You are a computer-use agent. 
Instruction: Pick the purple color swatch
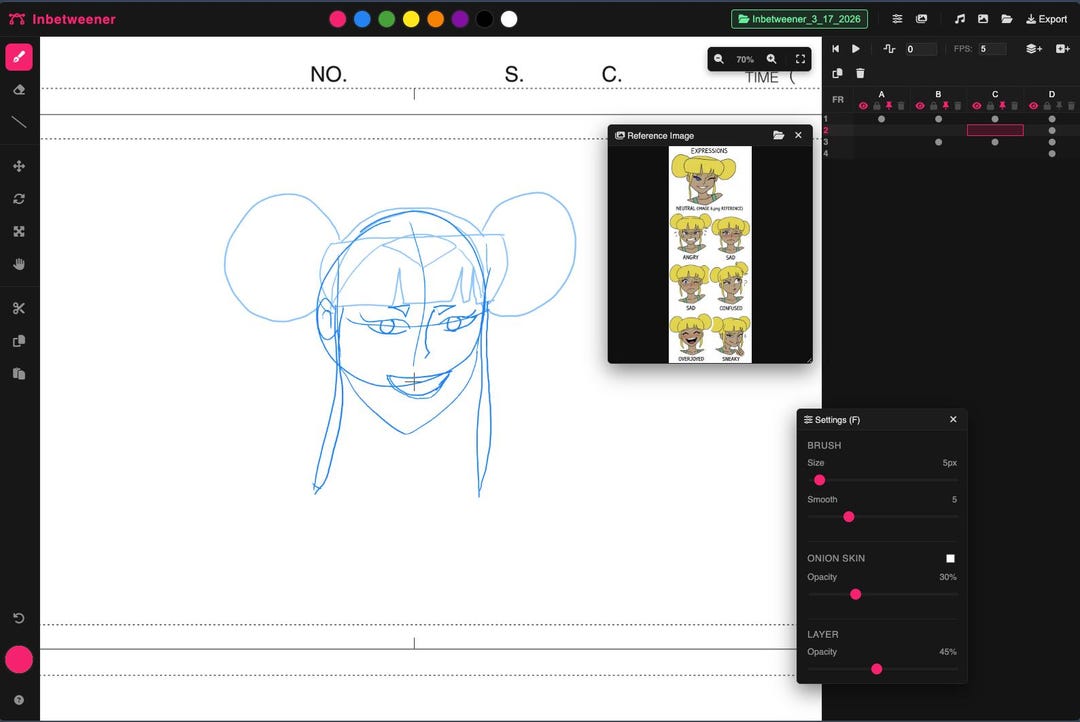(x=460, y=19)
